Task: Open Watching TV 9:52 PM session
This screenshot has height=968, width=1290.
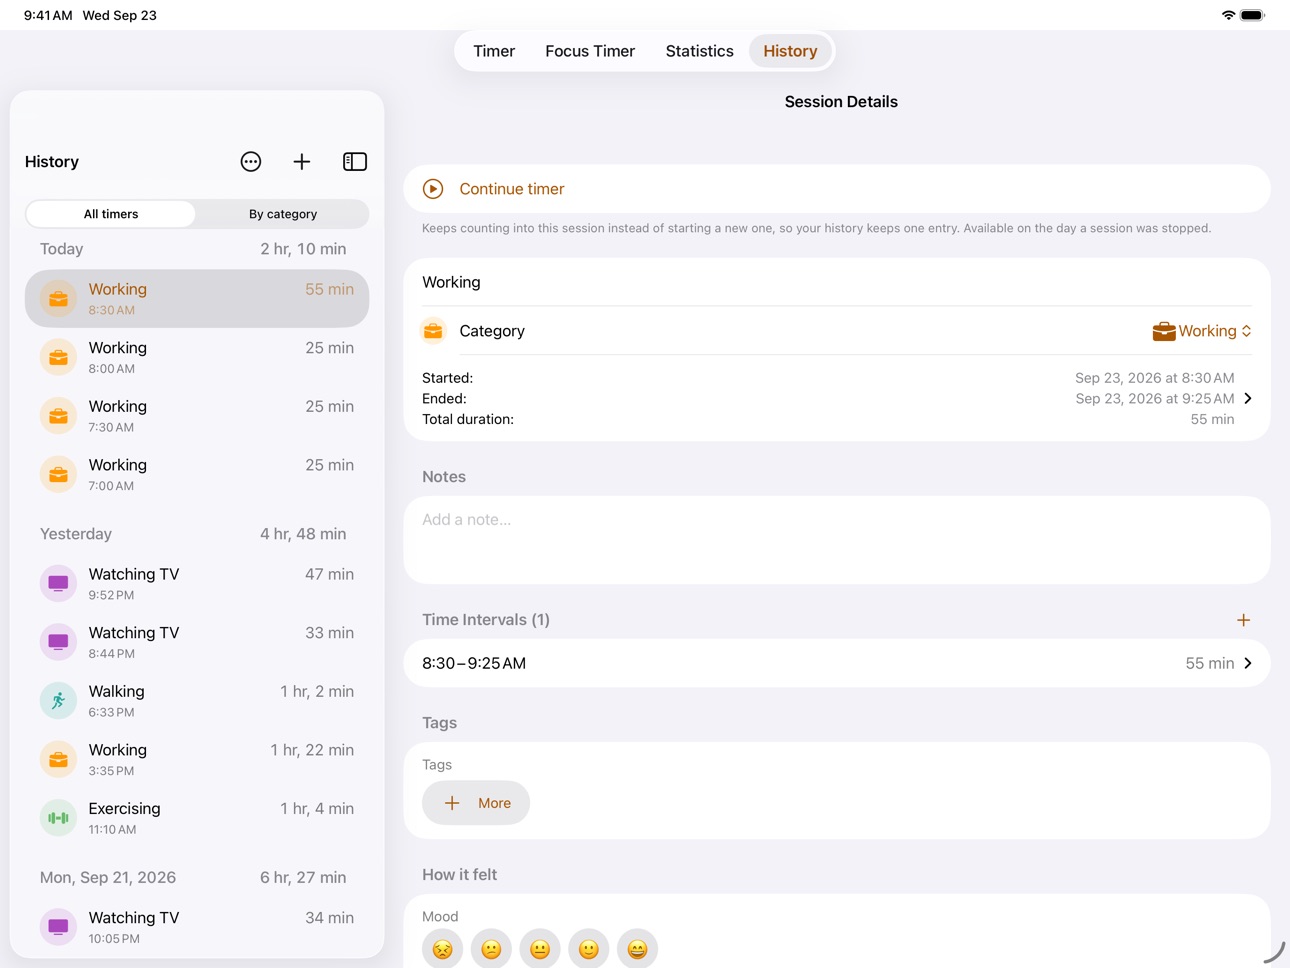Action: 197,584
